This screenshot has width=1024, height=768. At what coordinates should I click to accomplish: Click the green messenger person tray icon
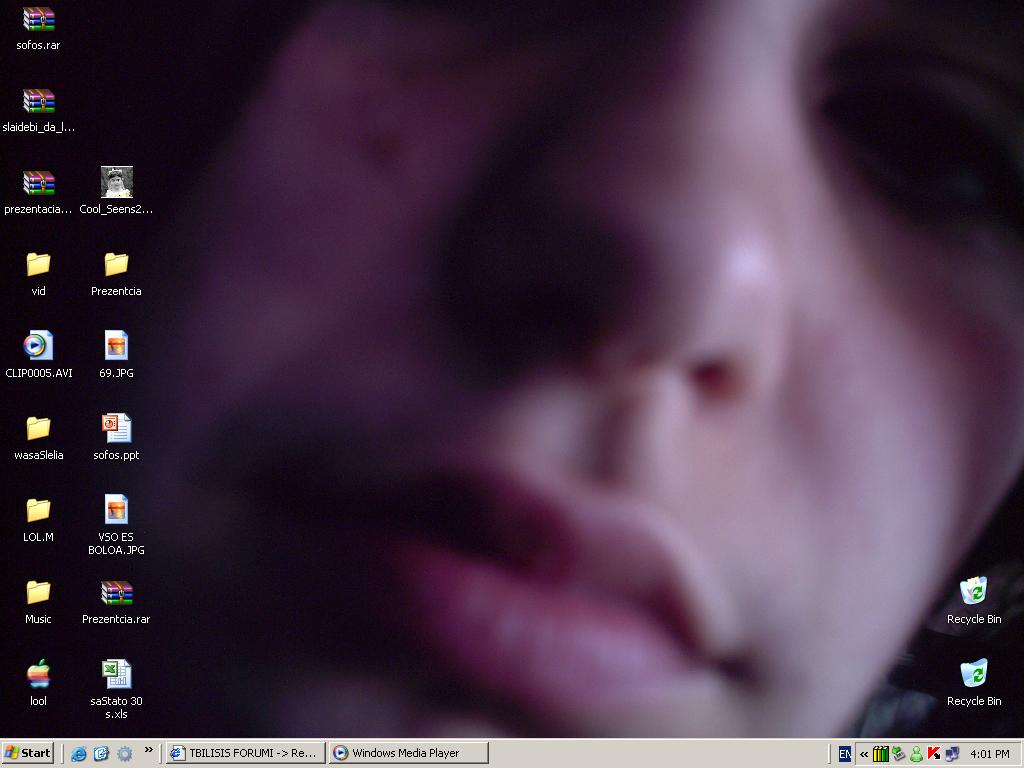pyautogui.click(x=916, y=754)
